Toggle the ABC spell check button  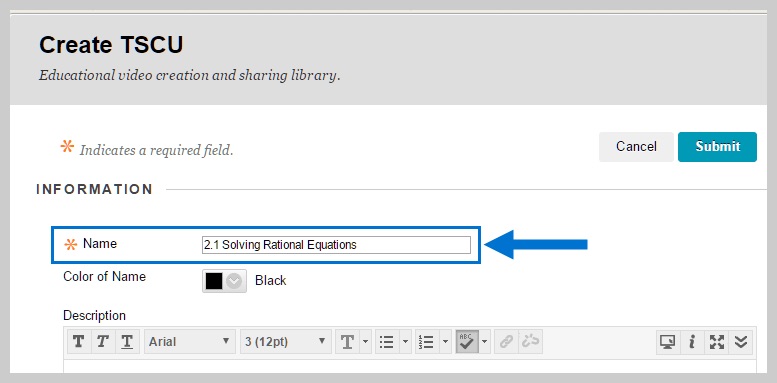467,342
